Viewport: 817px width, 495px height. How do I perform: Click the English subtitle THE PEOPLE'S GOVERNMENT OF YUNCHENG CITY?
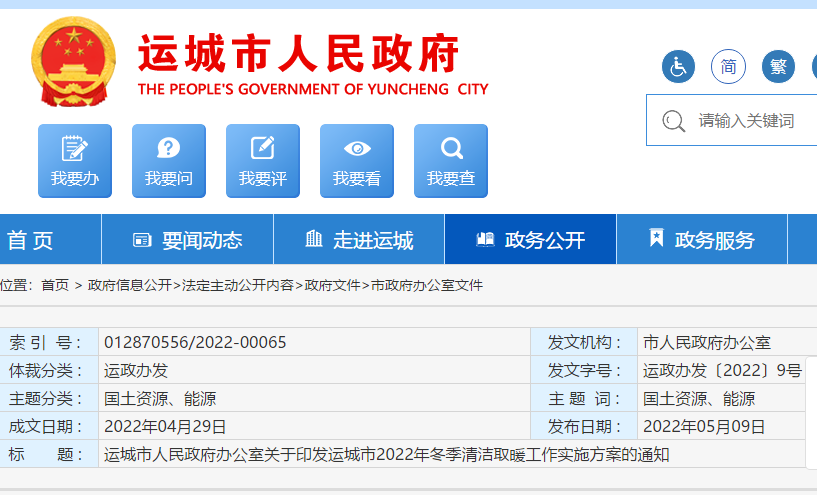(x=313, y=89)
